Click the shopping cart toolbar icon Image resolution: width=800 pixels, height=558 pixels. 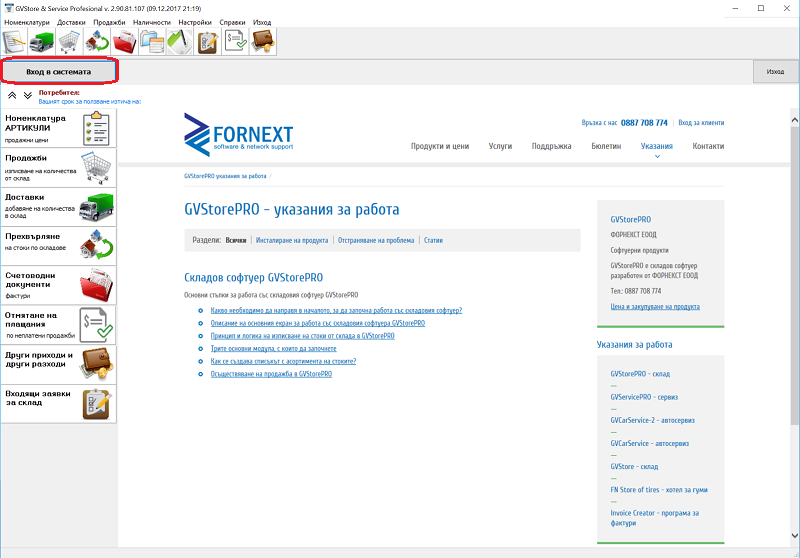[69, 41]
